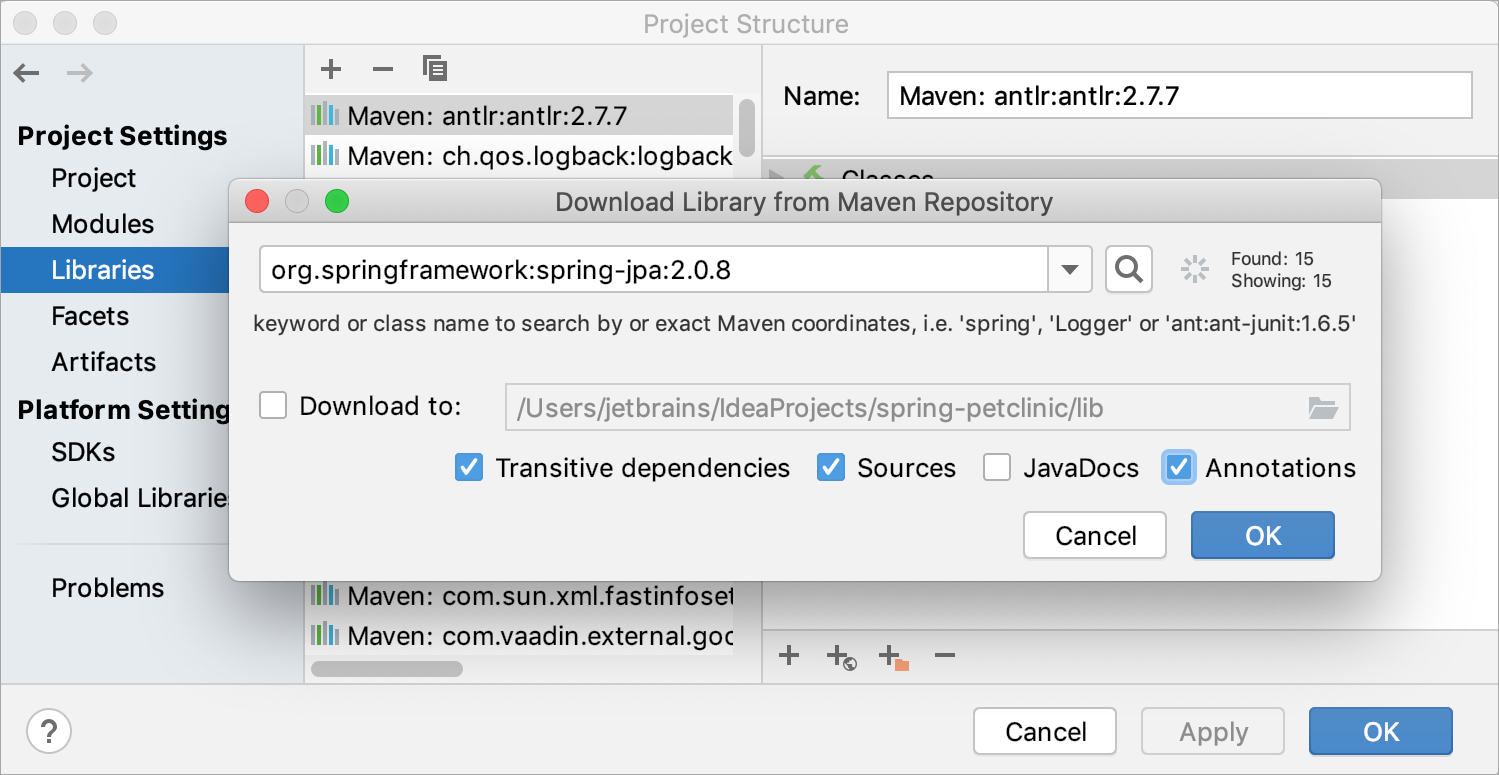Add excluded root with plus folder icon

pyautogui.click(x=893, y=657)
